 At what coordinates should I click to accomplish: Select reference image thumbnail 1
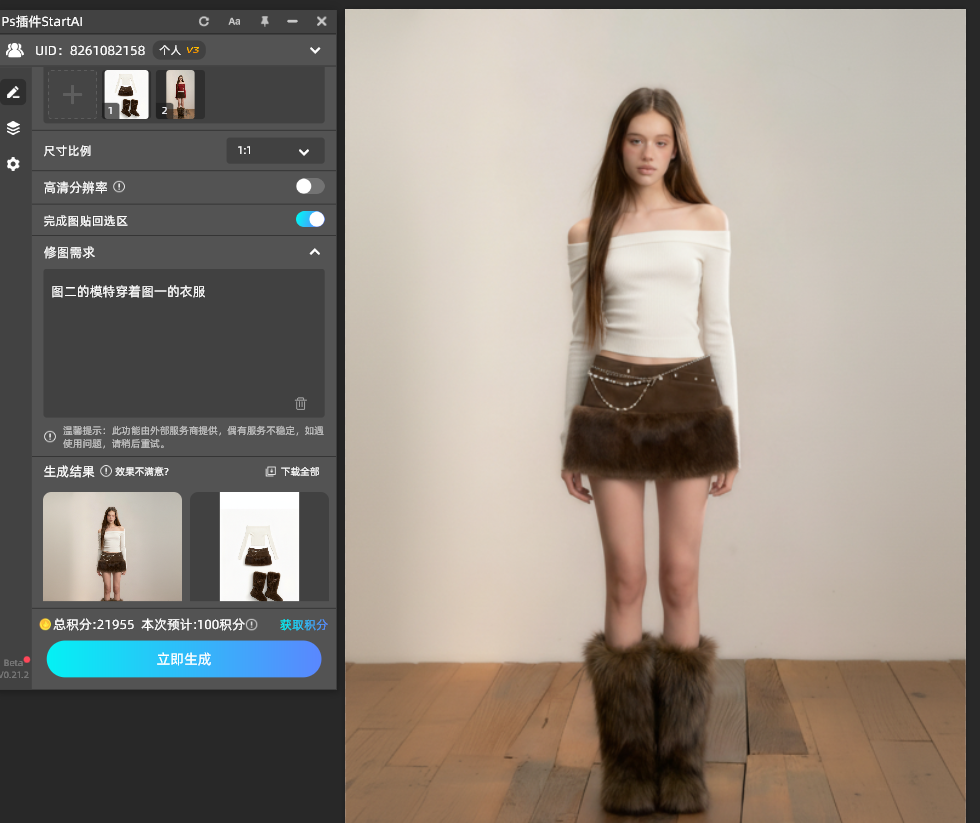tap(127, 95)
